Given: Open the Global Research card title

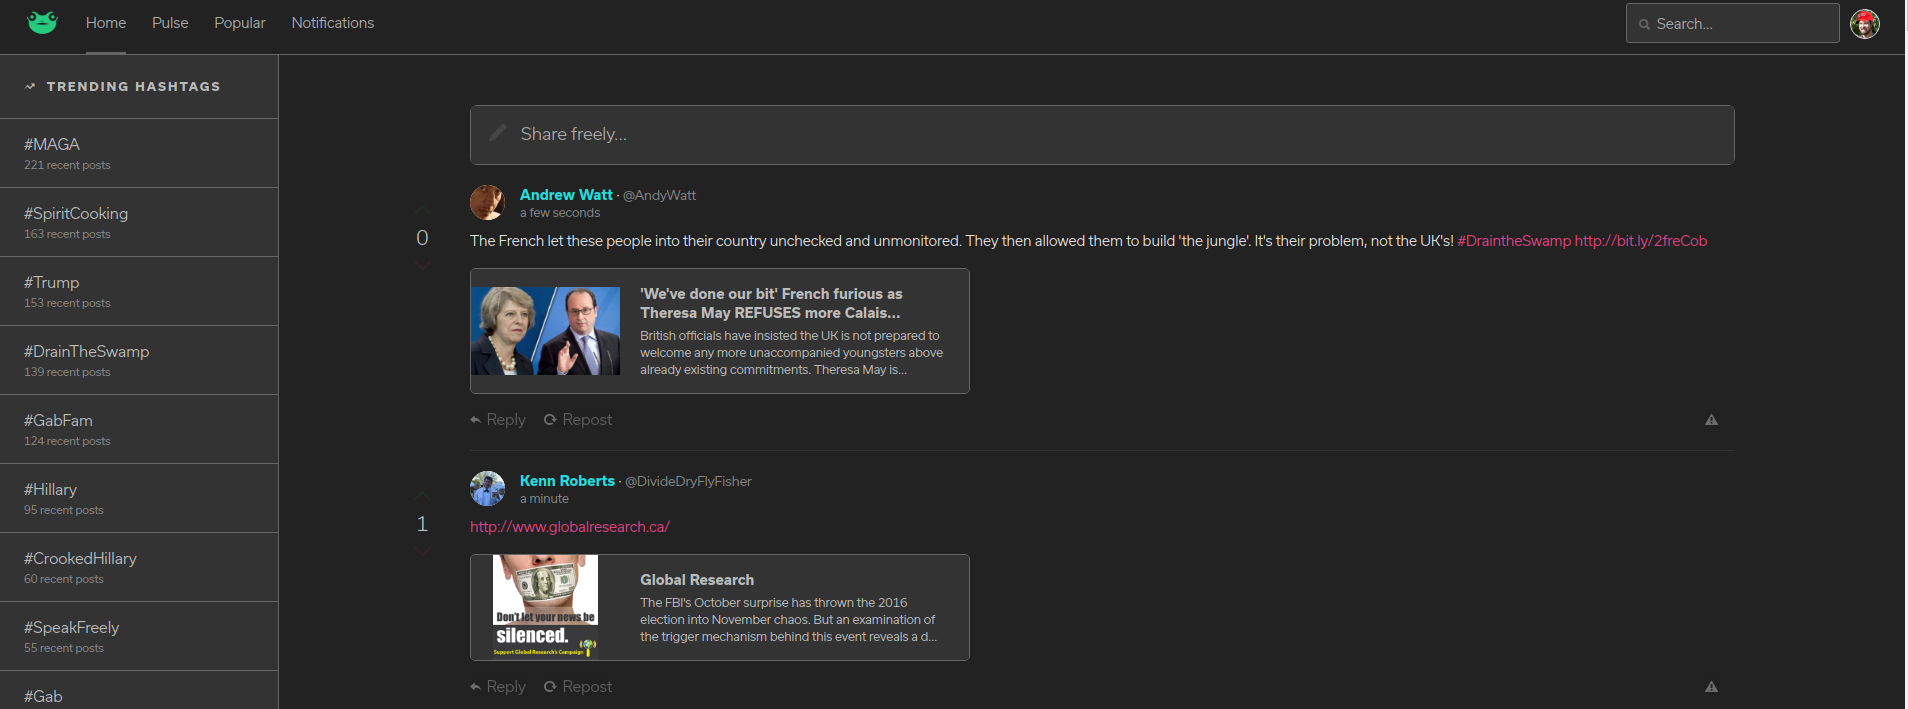Looking at the screenshot, I should 697,580.
